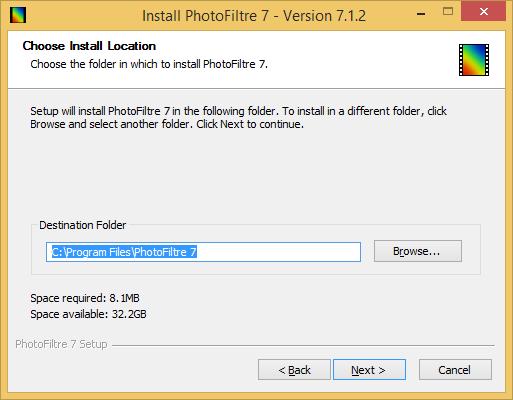The width and height of the screenshot is (513, 400).
Task: Go to previous step with < Back
Action: (294, 370)
